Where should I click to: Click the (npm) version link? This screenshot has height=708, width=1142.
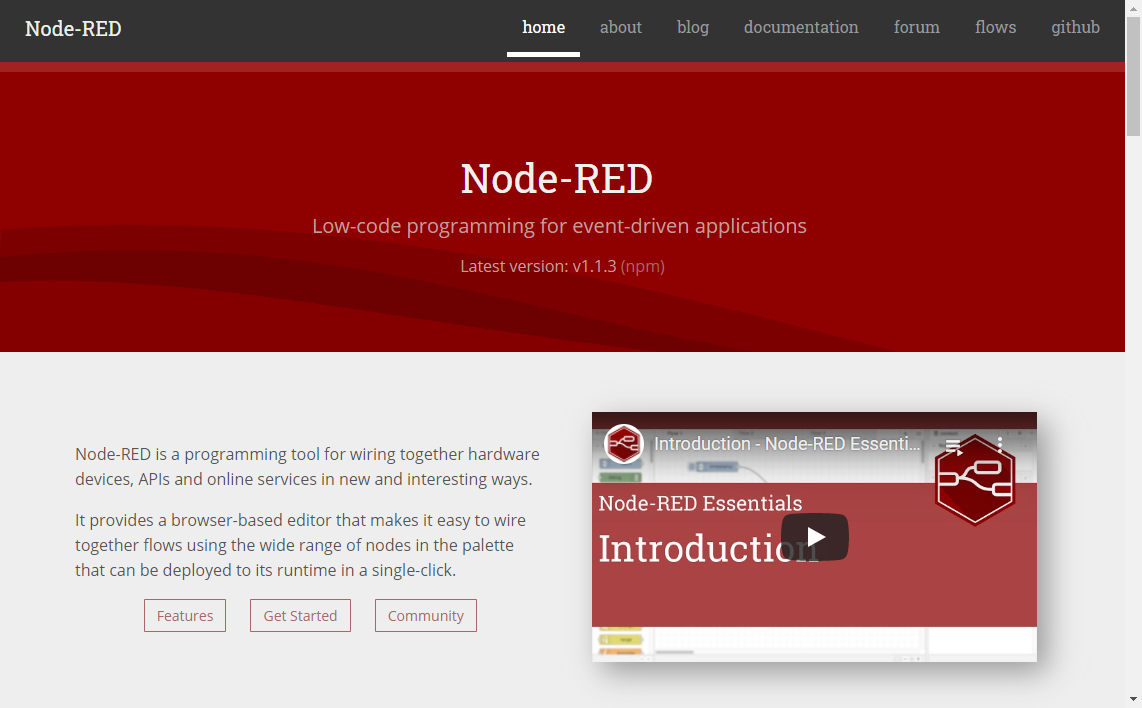click(642, 267)
